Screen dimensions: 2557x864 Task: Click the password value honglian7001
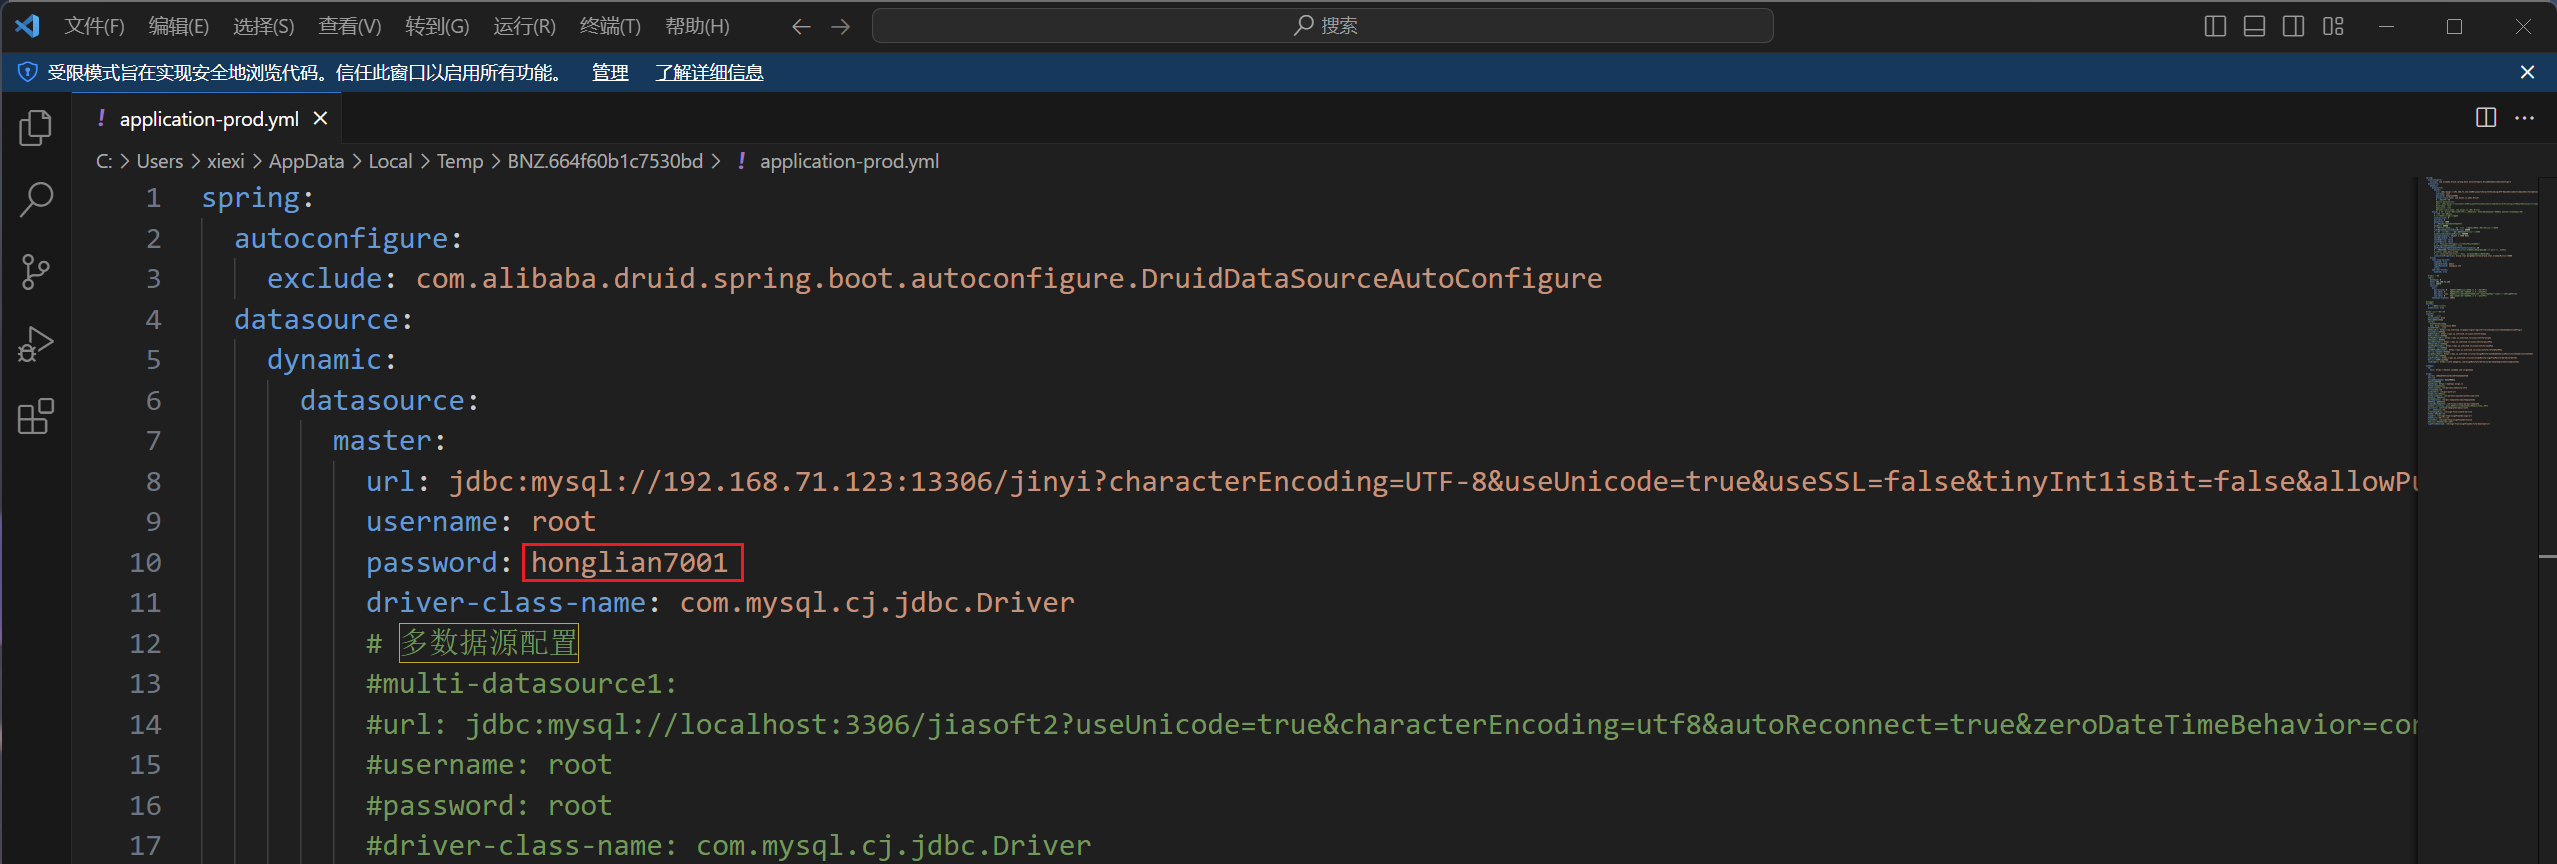click(630, 563)
